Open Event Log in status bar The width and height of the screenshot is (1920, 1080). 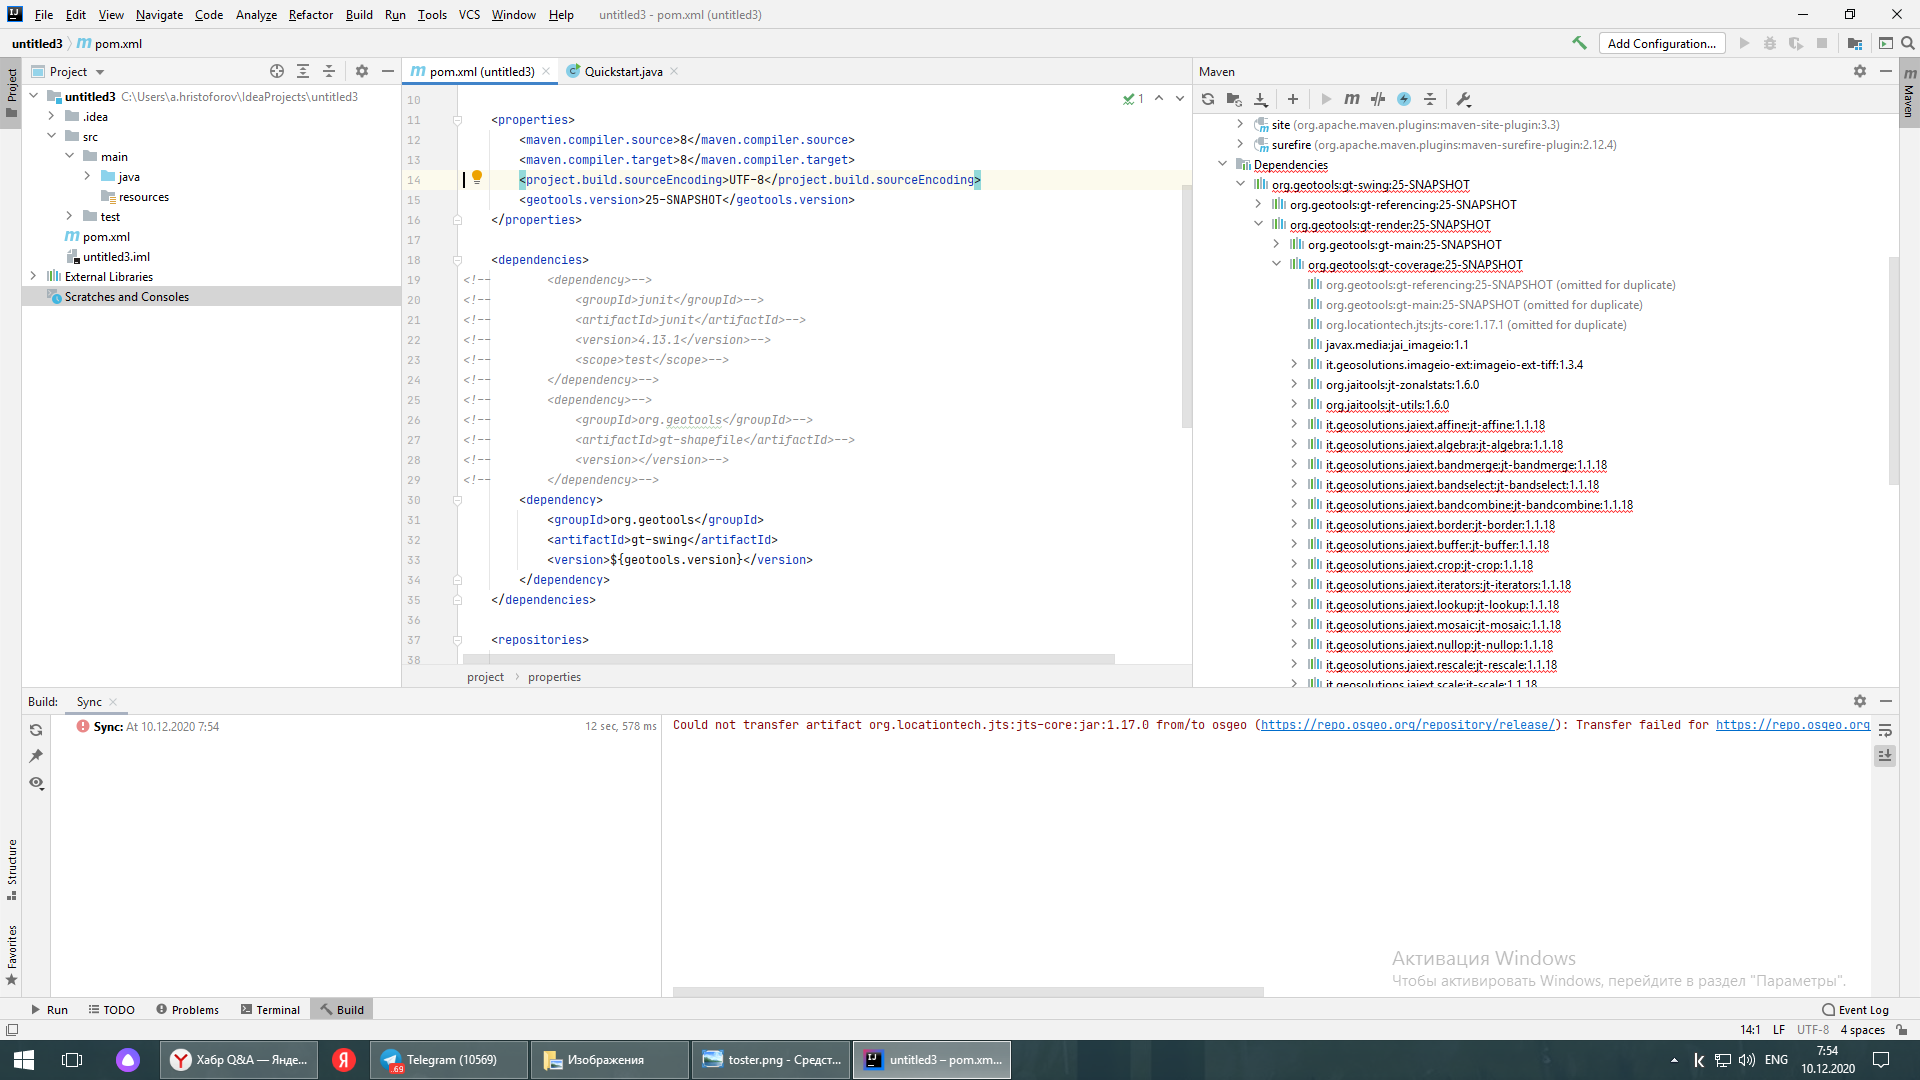pos(1856,1009)
